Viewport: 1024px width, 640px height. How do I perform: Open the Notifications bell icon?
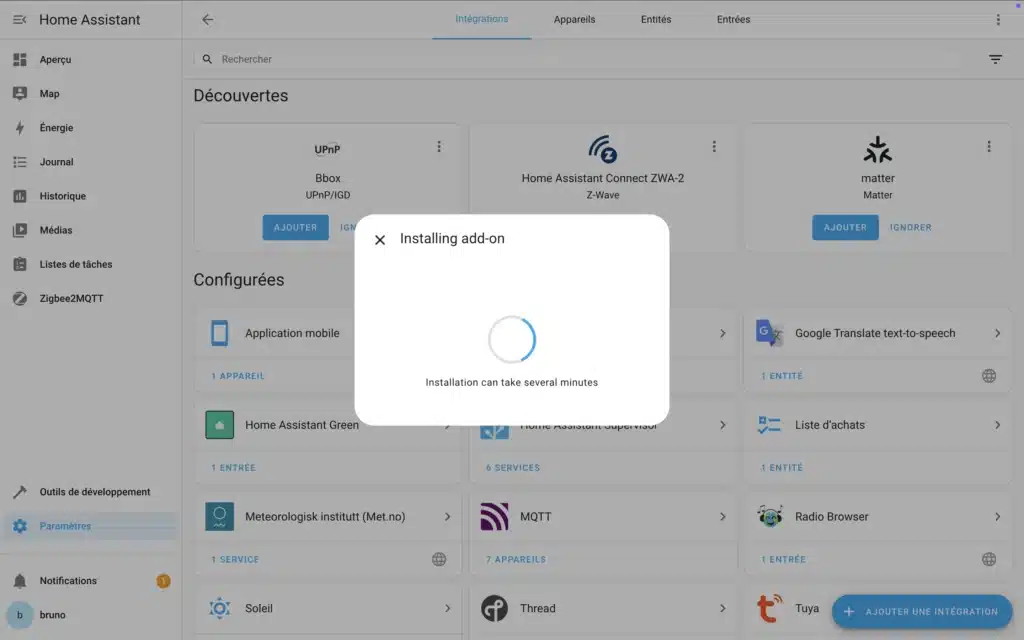(x=20, y=581)
